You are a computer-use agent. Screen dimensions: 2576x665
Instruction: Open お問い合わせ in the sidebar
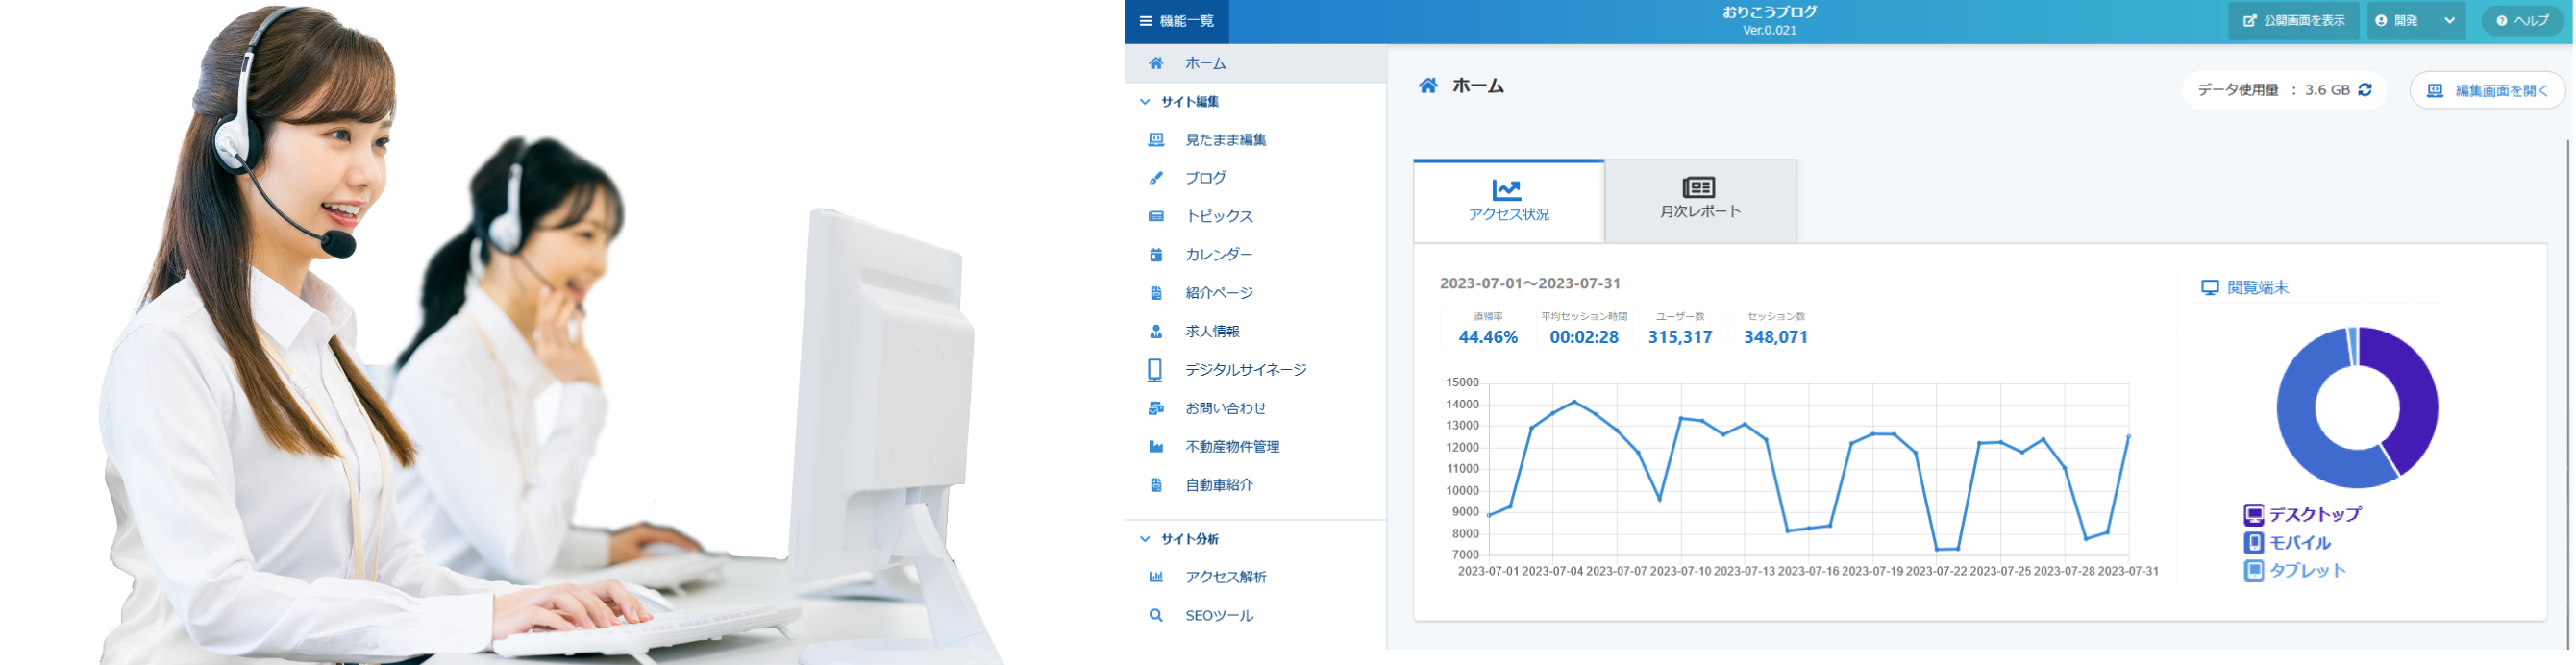point(1225,408)
